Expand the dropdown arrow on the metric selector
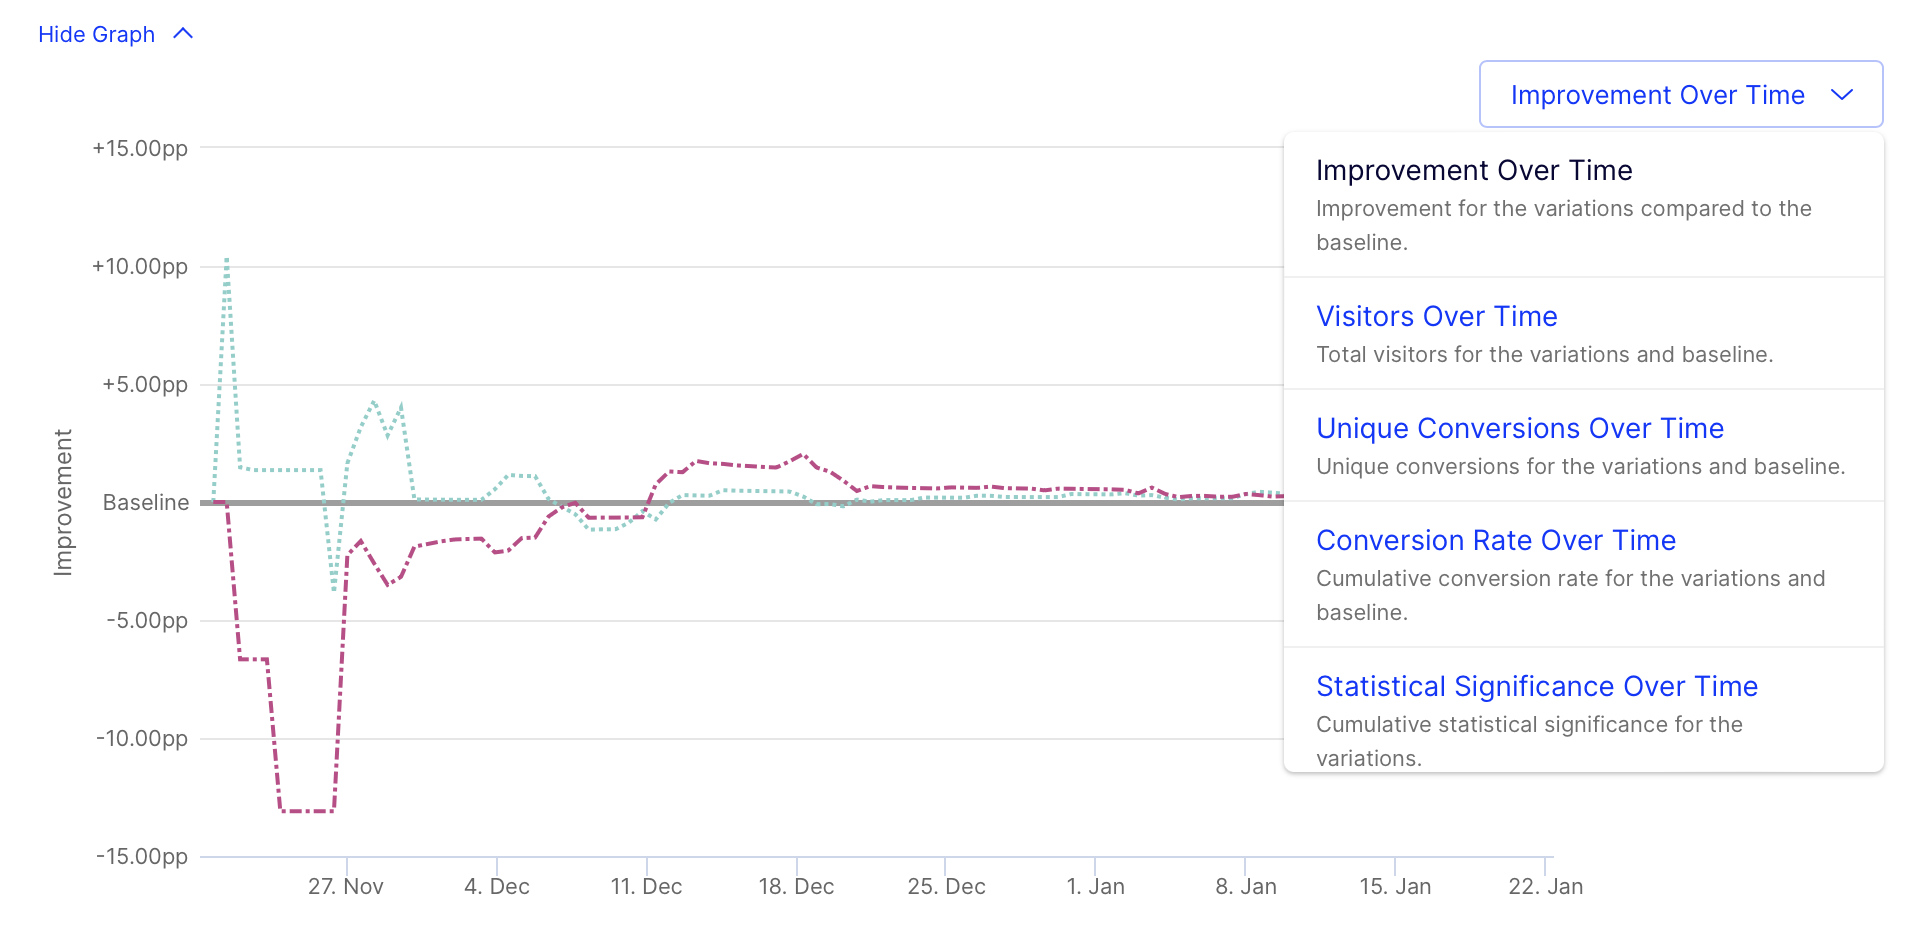The image size is (1908, 948). point(1841,94)
